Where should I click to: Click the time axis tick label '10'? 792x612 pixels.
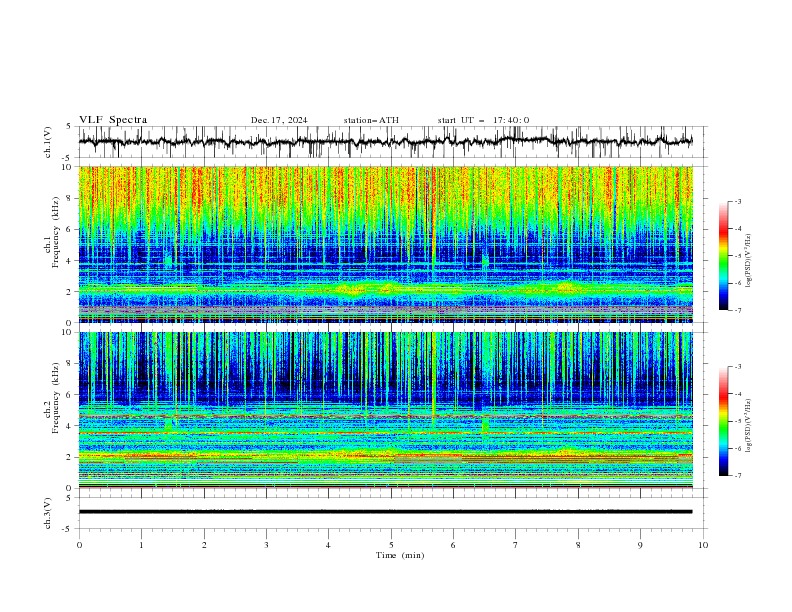[x=703, y=545]
